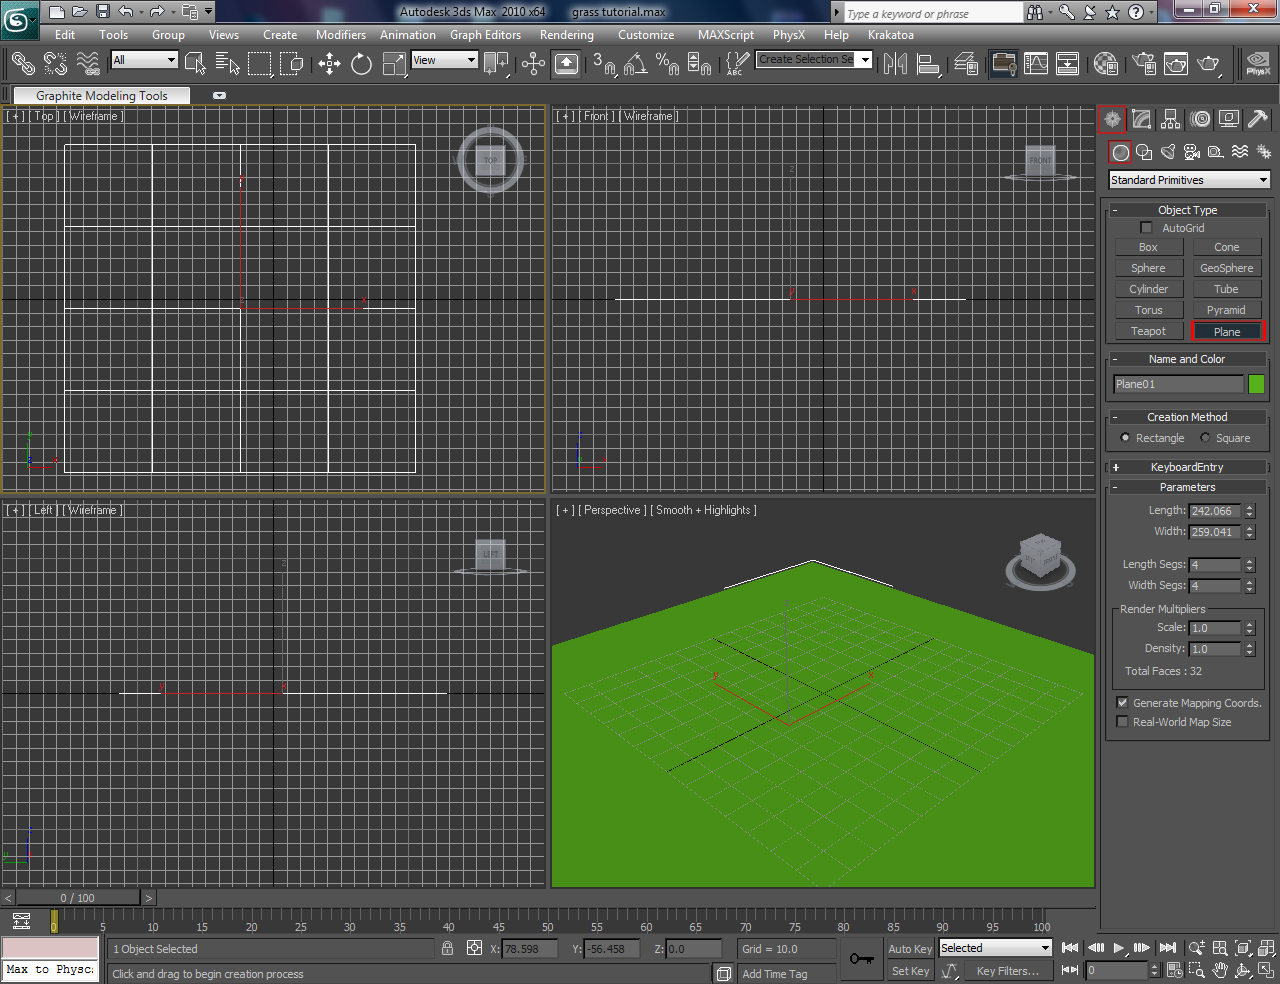
Task: Click the Plane01 object color swatch
Action: [x=1256, y=383]
